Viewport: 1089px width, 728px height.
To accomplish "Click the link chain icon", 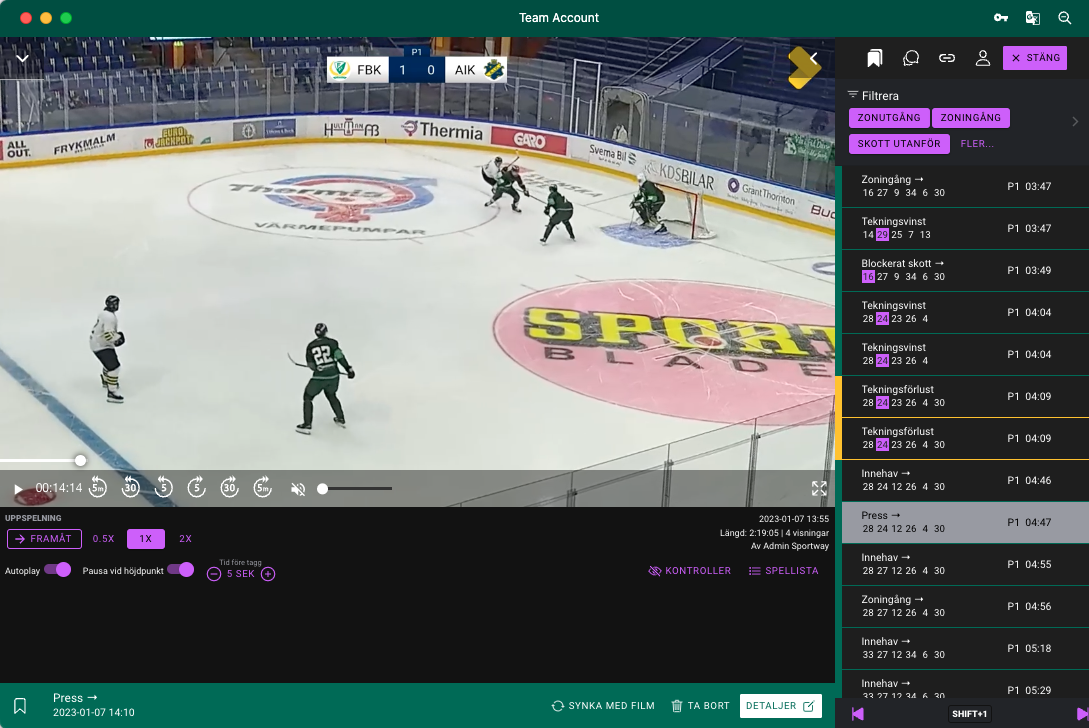I will [x=946, y=58].
